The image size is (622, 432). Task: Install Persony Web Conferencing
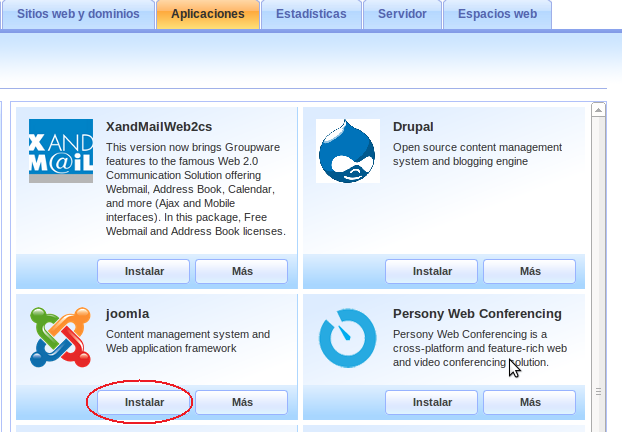432,402
